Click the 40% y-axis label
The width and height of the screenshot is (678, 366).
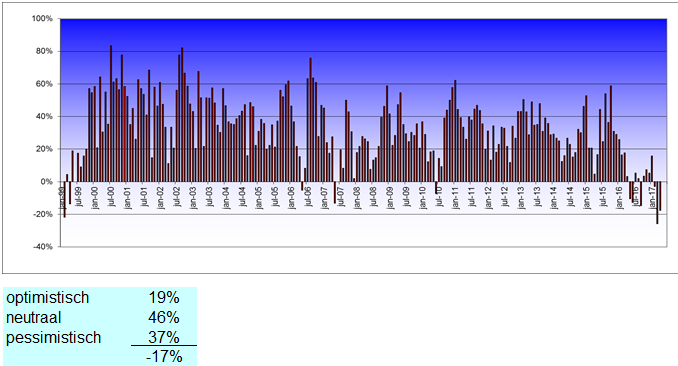pyautogui.click(x=44, y=116)
